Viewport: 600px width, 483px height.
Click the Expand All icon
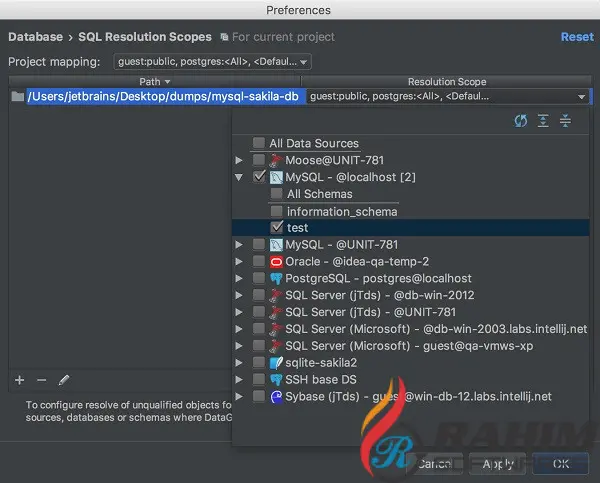[x=543, y=121]
